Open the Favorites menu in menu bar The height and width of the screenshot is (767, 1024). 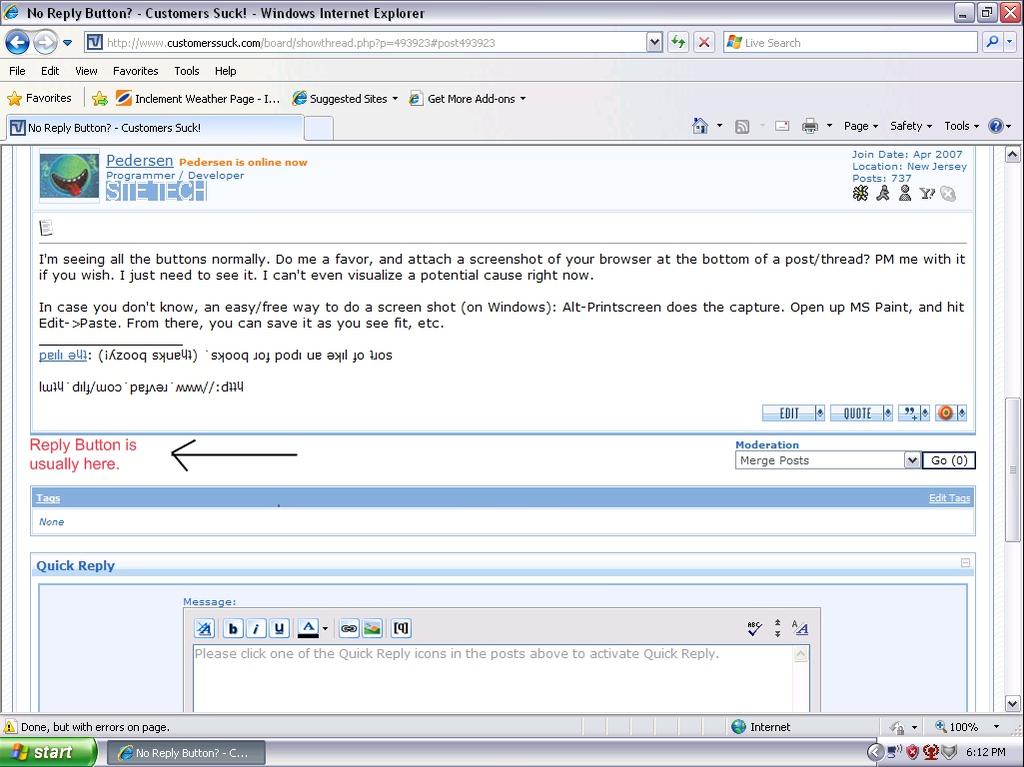(135, 71)
